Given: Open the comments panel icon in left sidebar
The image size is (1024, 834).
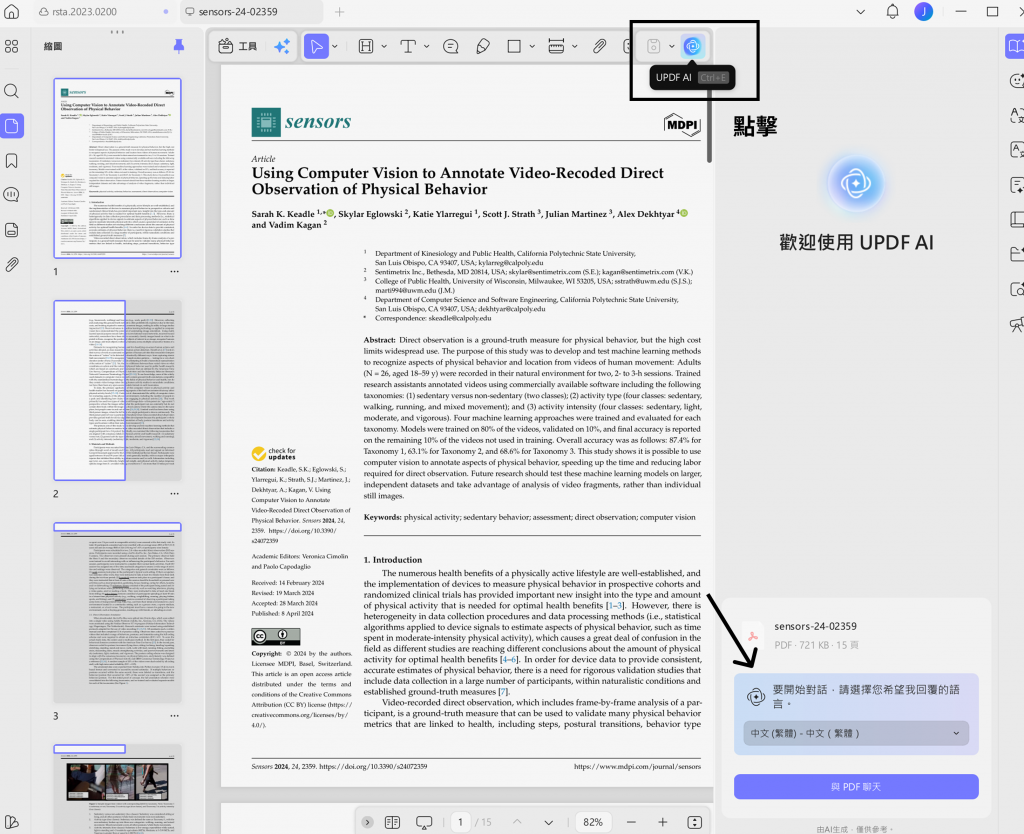Looking at the screenshot, I should (x=12, y=195).
